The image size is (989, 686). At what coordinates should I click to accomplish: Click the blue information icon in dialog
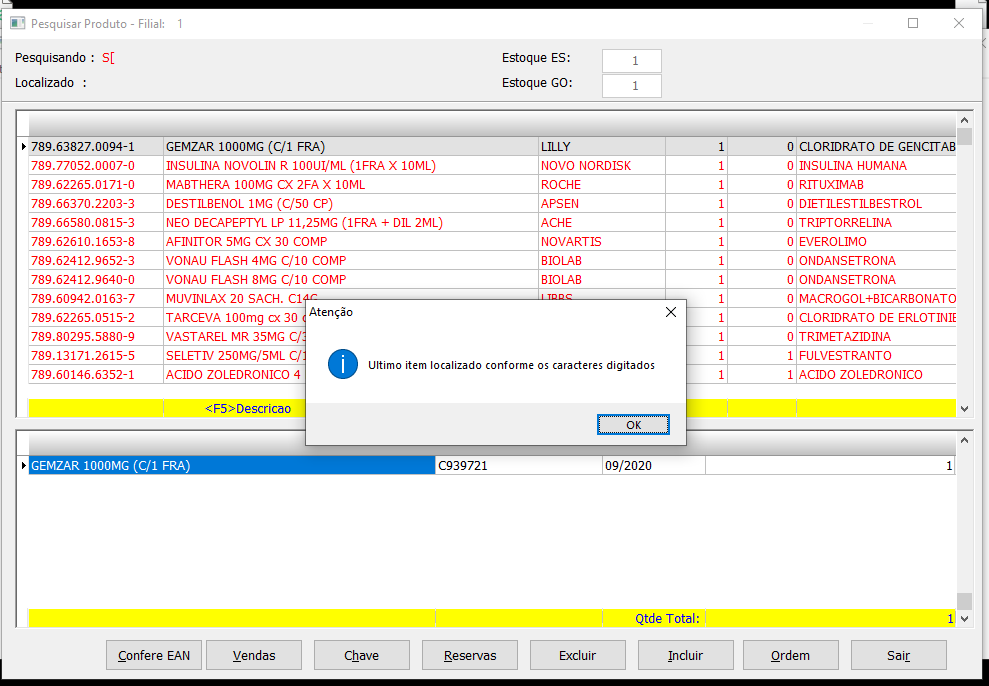tap(343, 365)
